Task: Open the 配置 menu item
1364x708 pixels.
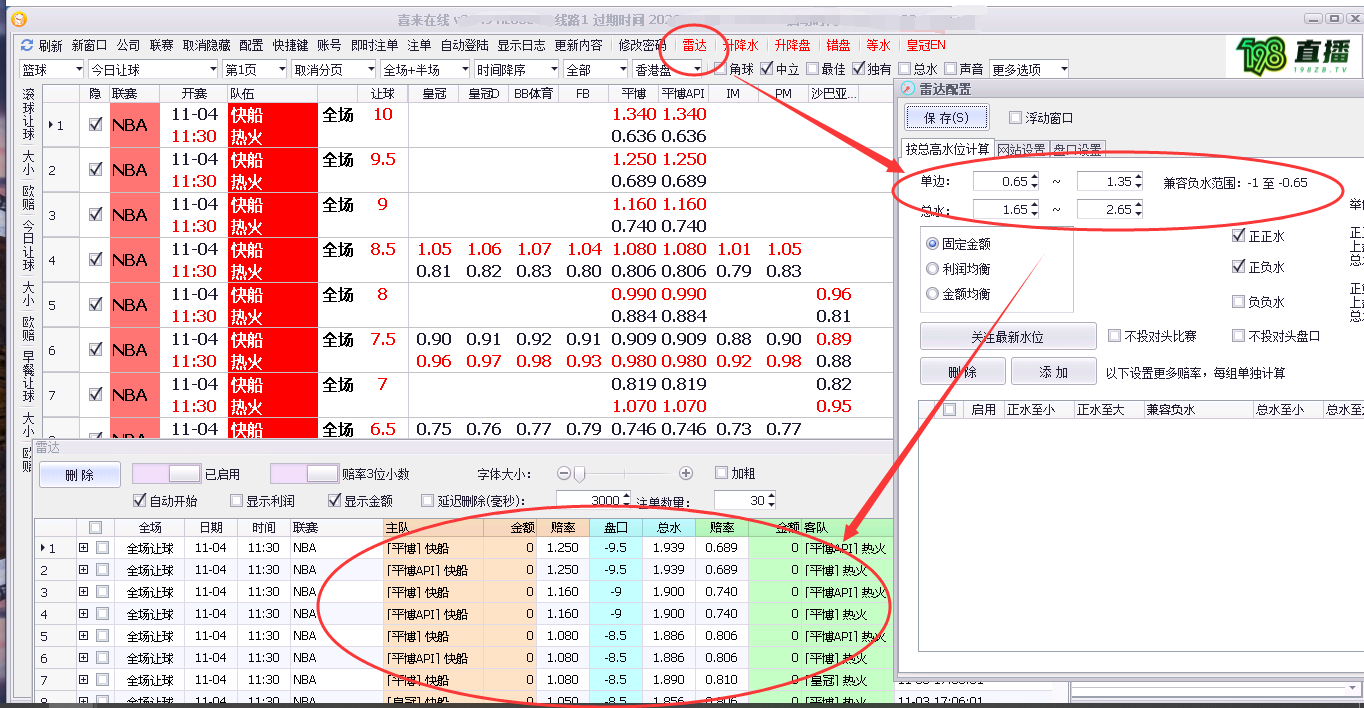Action: click(251, 46)
